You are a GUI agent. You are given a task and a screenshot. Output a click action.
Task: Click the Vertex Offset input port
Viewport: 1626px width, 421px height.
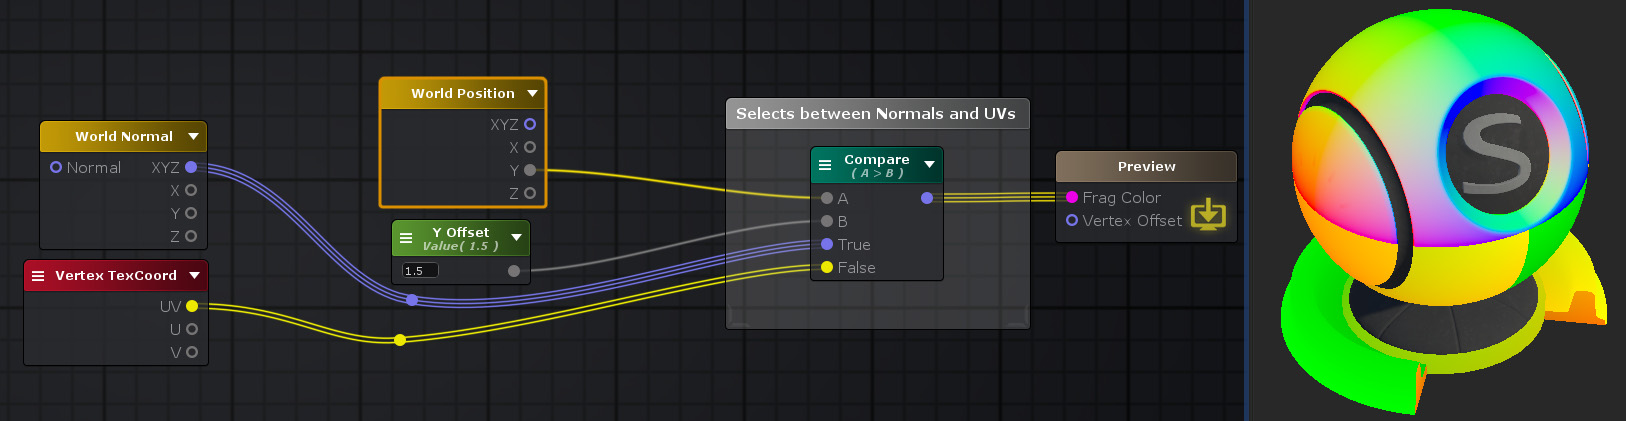pyautogui.click(x=1072, y=220)
